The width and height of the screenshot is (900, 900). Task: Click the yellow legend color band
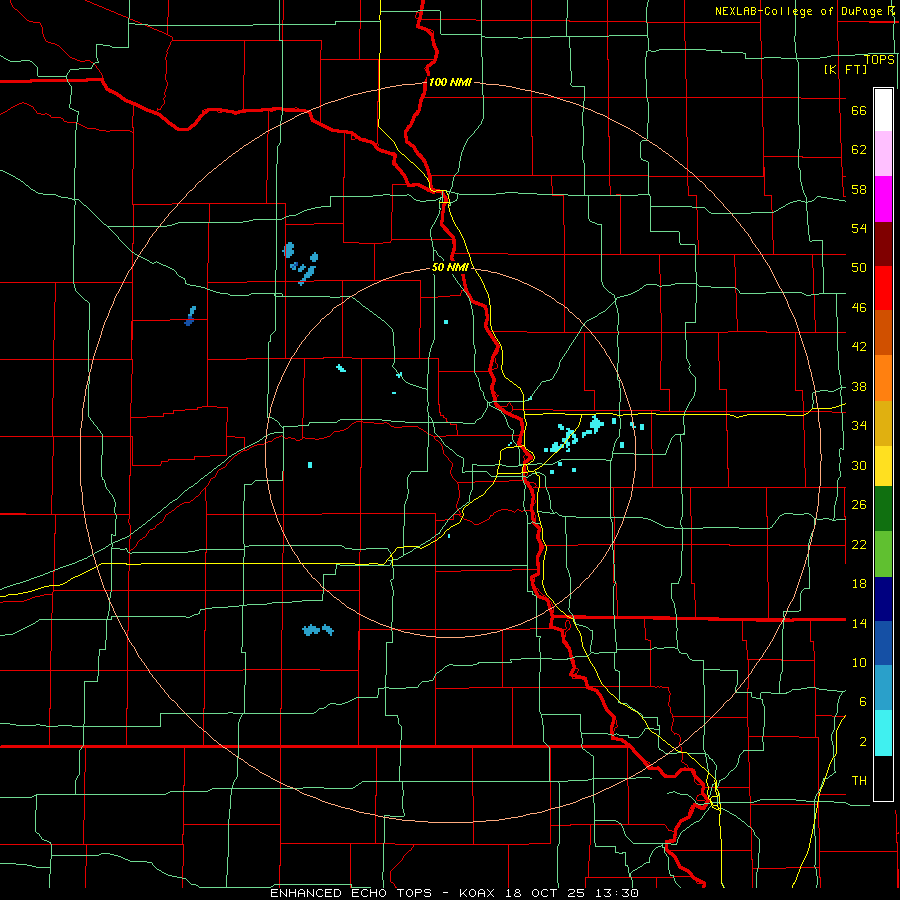point(883,466)
